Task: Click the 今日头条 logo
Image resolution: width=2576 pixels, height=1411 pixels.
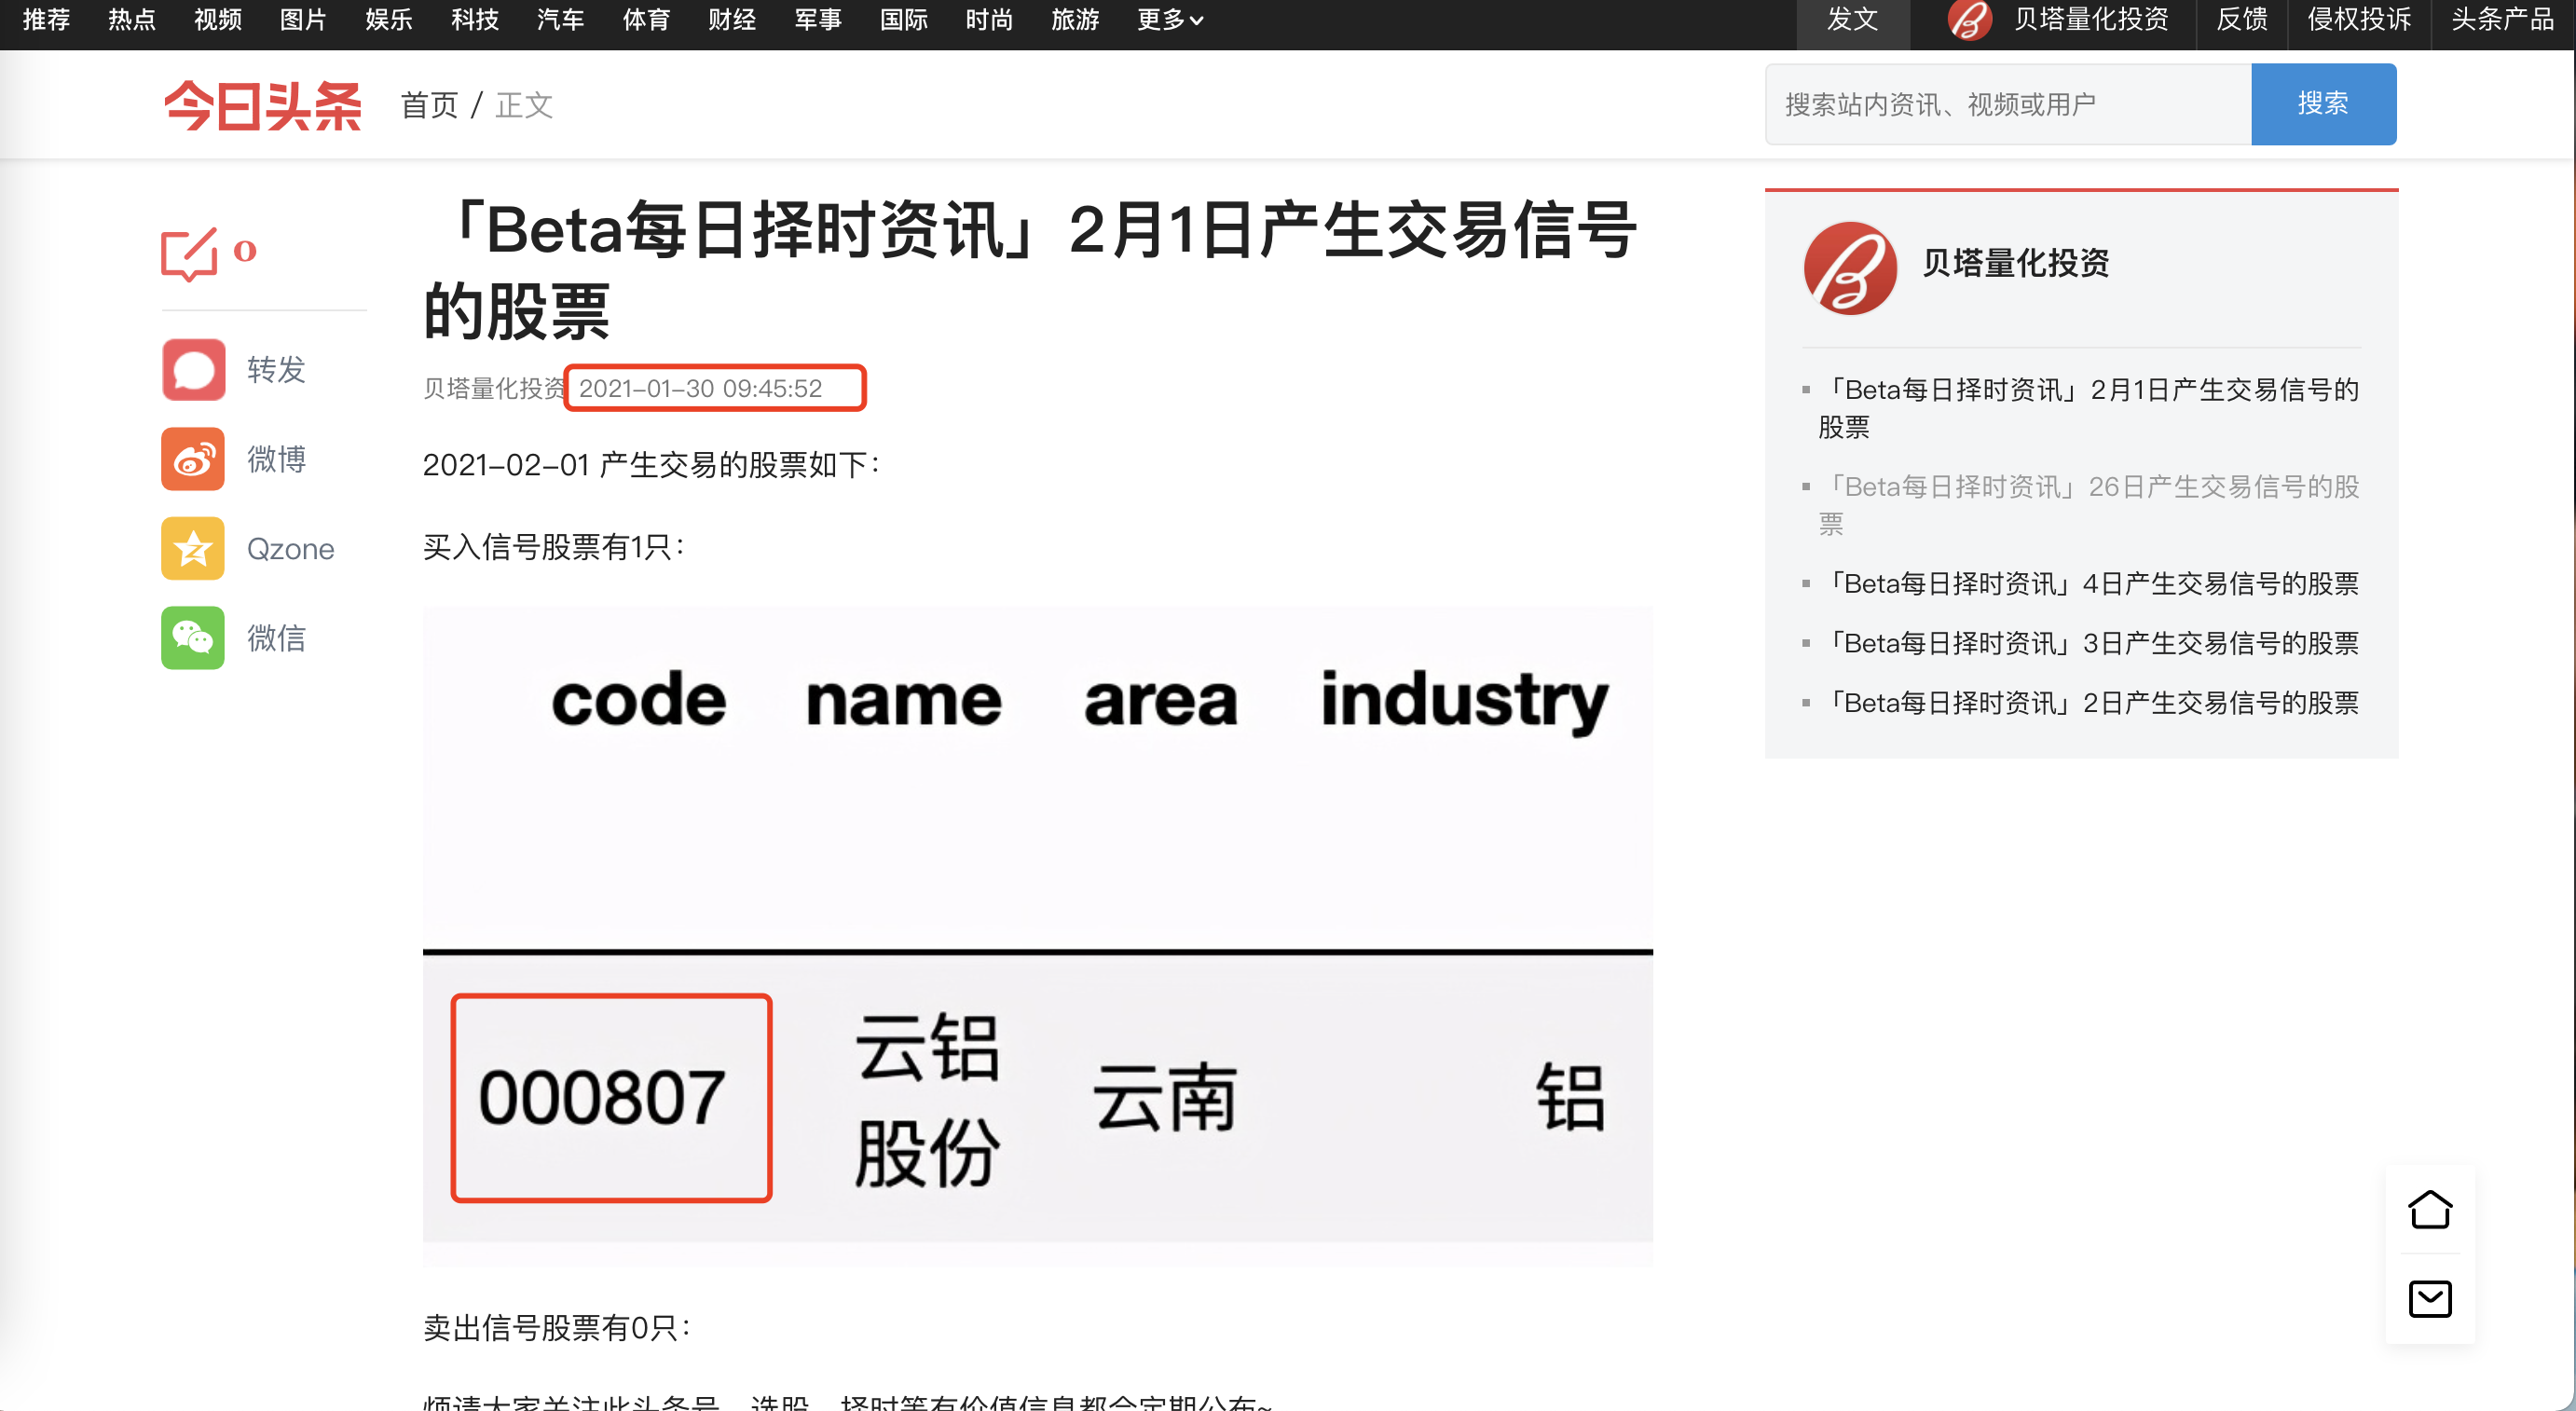Action: click(x=262, y=104)
